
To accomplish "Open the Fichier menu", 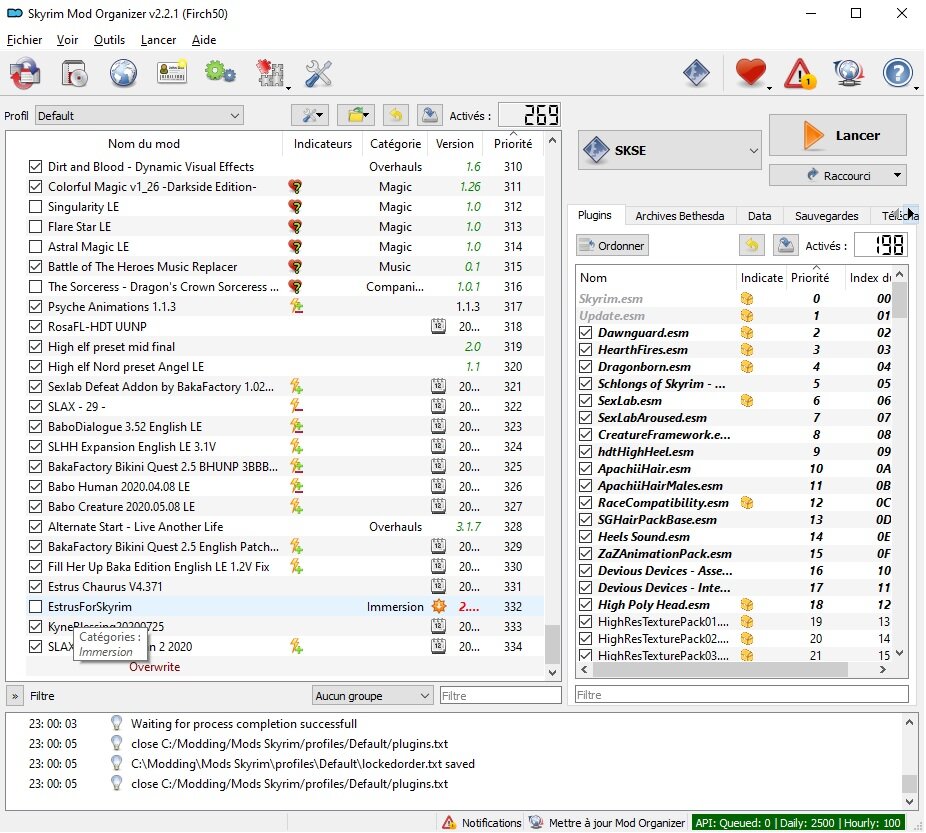I will point(24,40).
